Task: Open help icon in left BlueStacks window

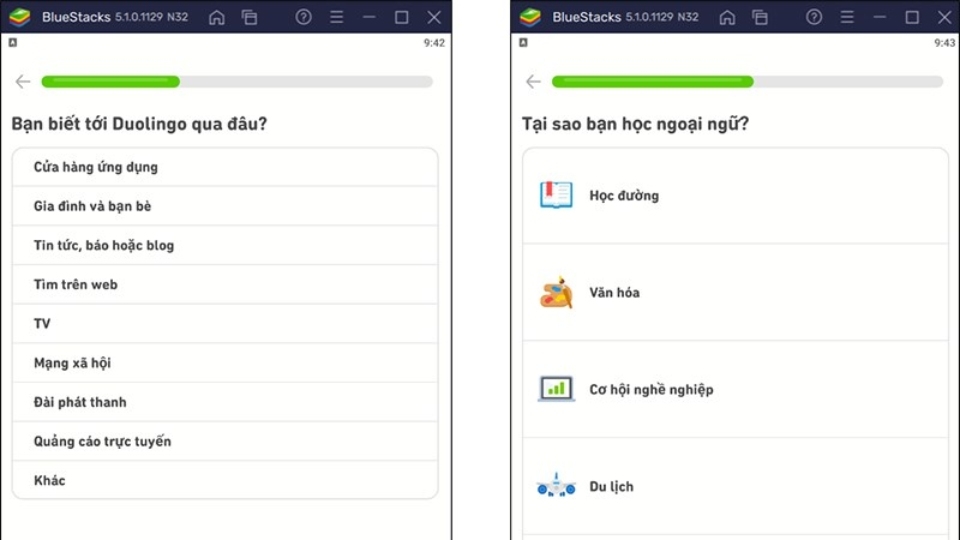Action: [304, 17]
